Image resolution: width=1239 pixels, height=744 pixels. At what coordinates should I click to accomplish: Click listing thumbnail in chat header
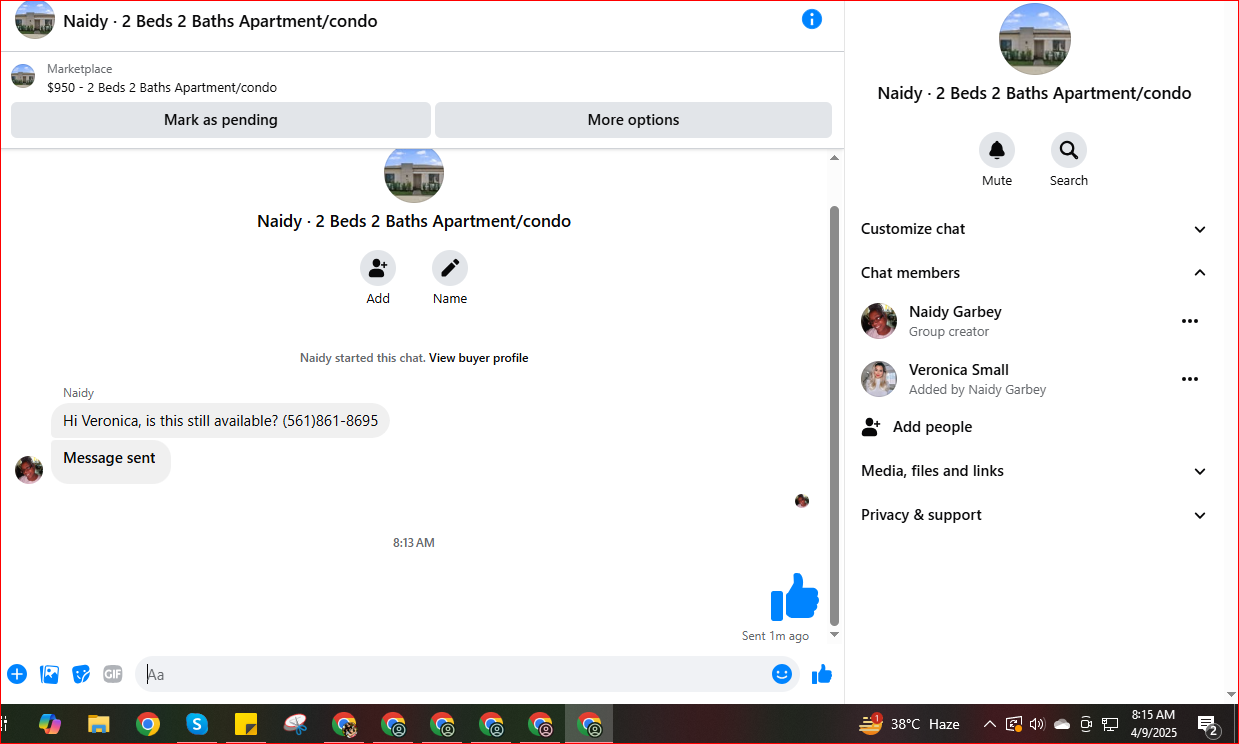tap(35, 19)
